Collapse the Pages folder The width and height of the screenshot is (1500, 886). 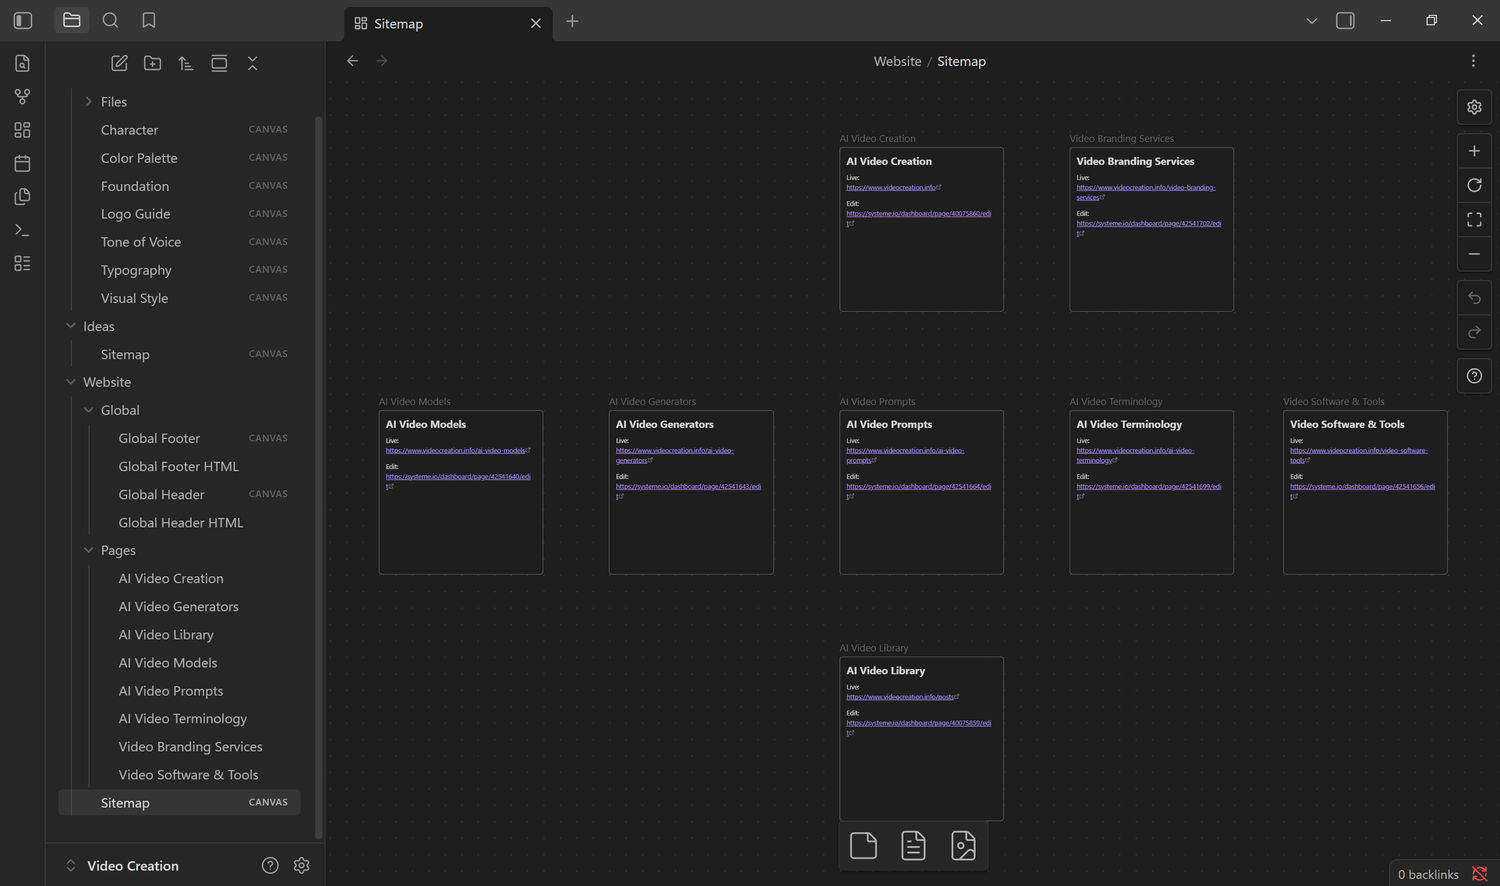click(x=89, y=550)
